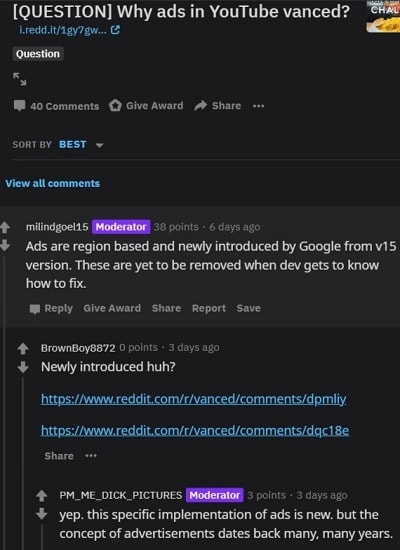The width and height of the screenshot is (400, 550).
Task: Follow the dpmliy reddit comments link
Action: [194, 399]
